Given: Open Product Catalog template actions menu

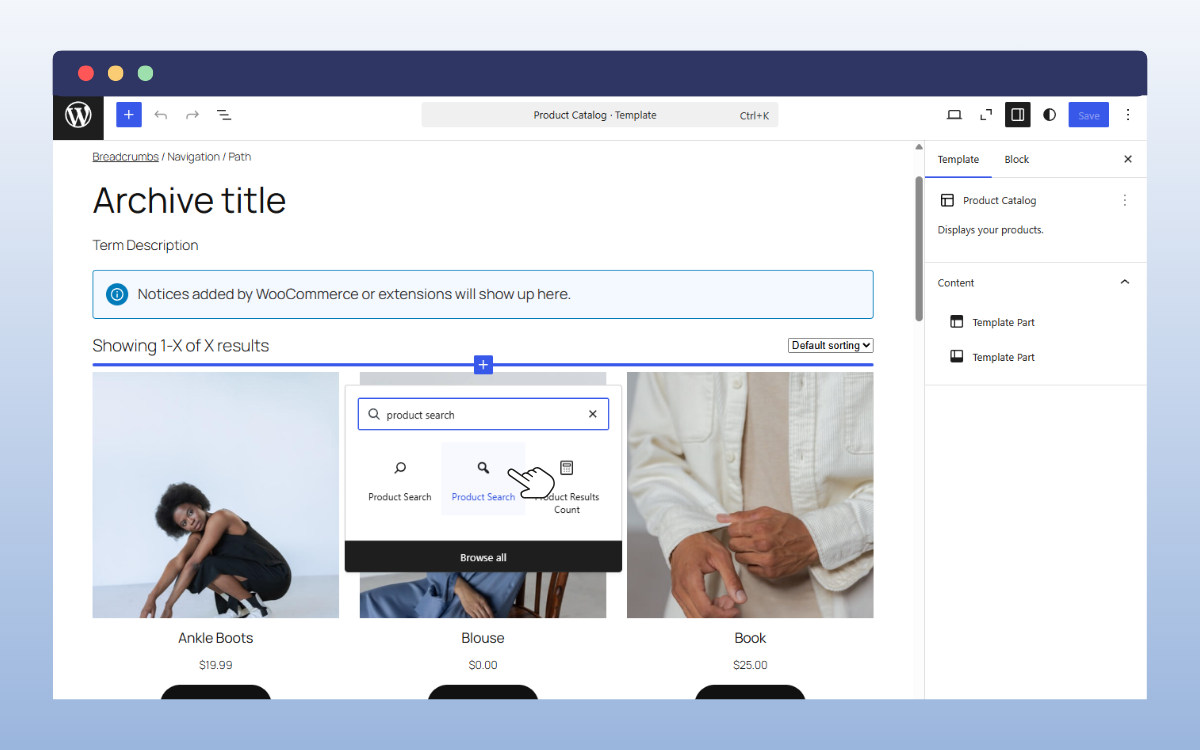Looking at the screenshot, I should point(1124,200).
